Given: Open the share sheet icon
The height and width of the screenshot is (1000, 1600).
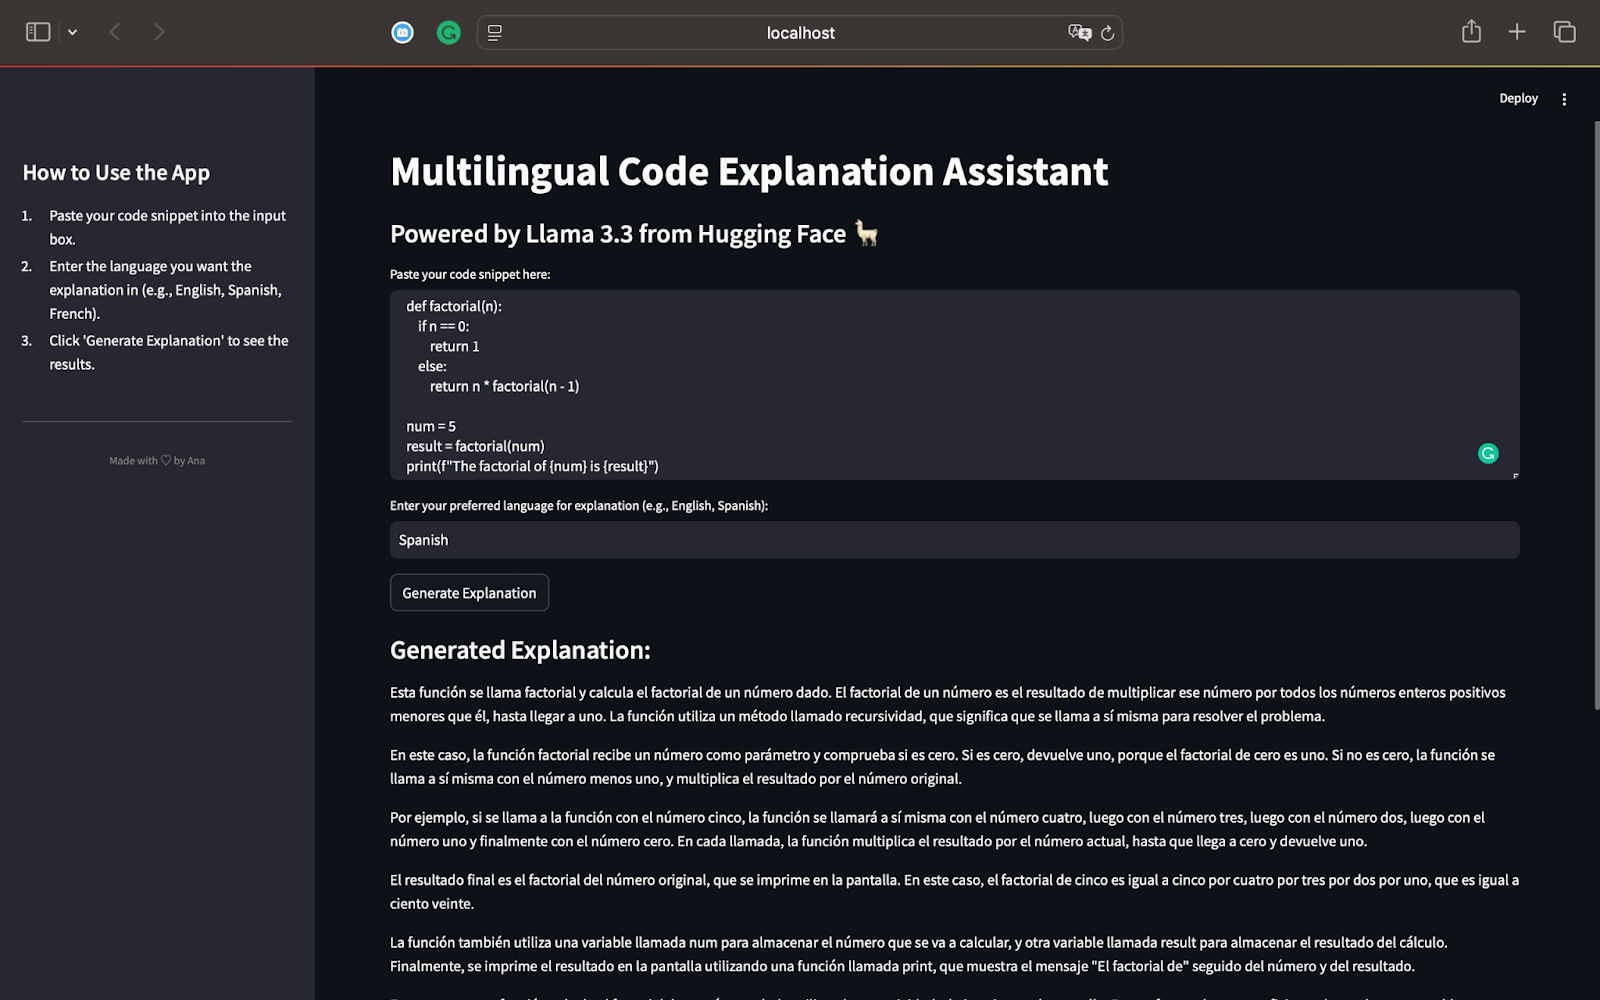Looking at the screenshot, I should [1470, 31].
